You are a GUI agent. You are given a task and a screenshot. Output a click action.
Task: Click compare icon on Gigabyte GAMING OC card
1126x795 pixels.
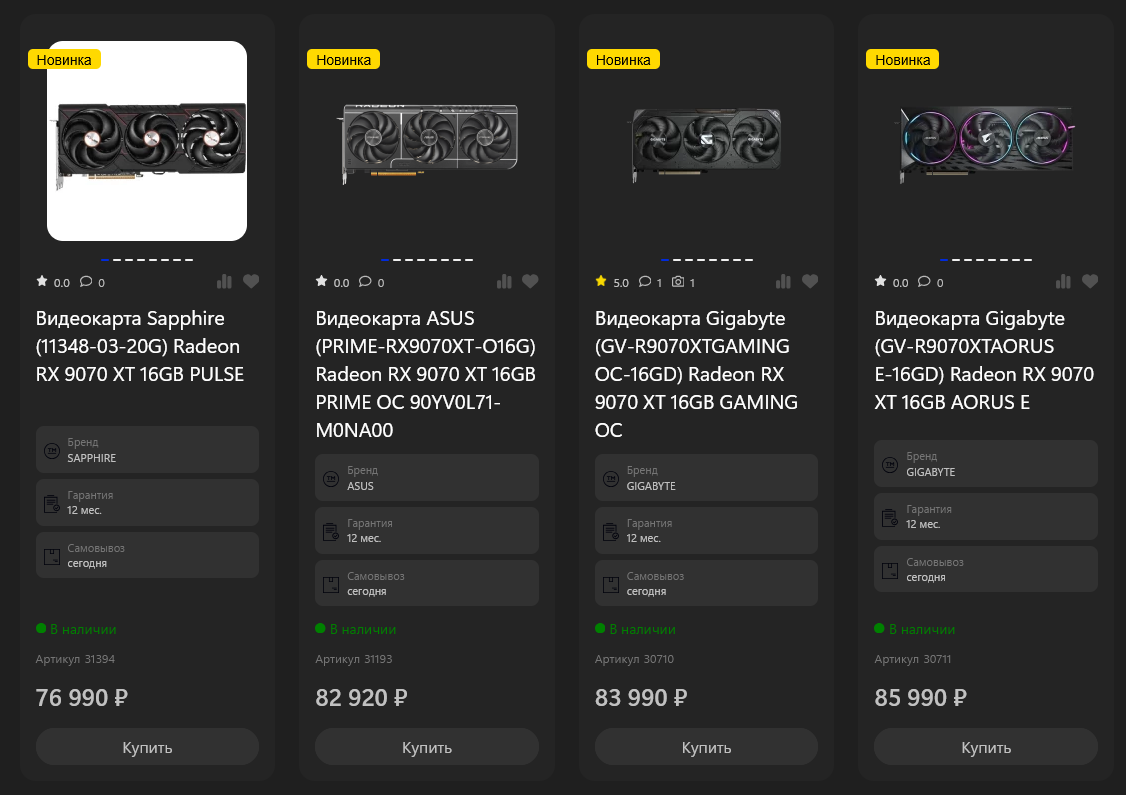click(784, 282)
